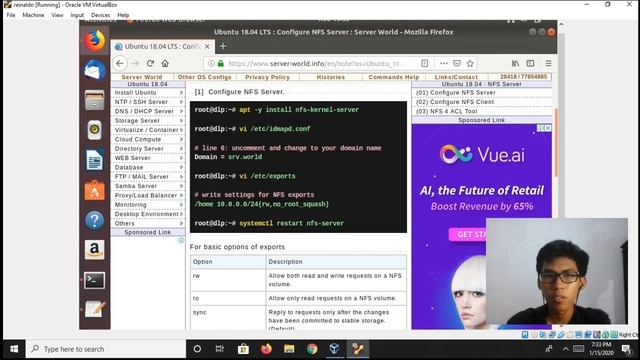
Task: Bookmark this page with the star
Action: tap(470, 63)
